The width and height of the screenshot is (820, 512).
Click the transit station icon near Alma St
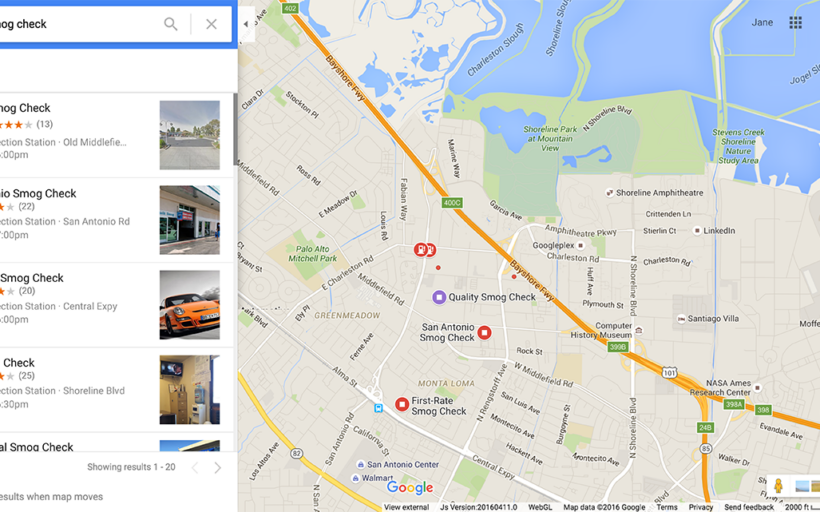click(x=378, y=408)
